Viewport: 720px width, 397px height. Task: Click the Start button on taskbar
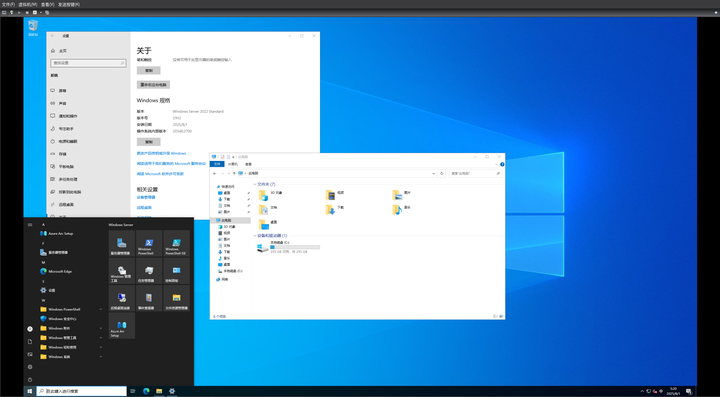30,391
